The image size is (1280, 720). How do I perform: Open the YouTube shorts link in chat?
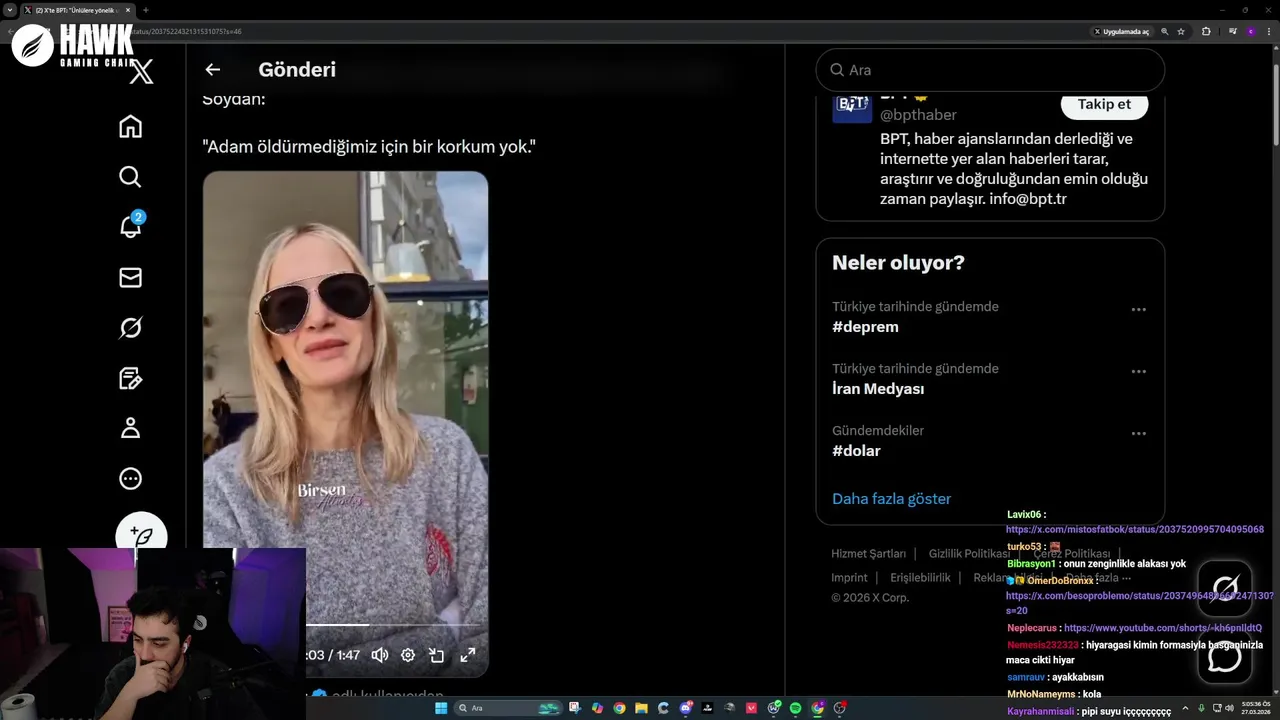1163,628
